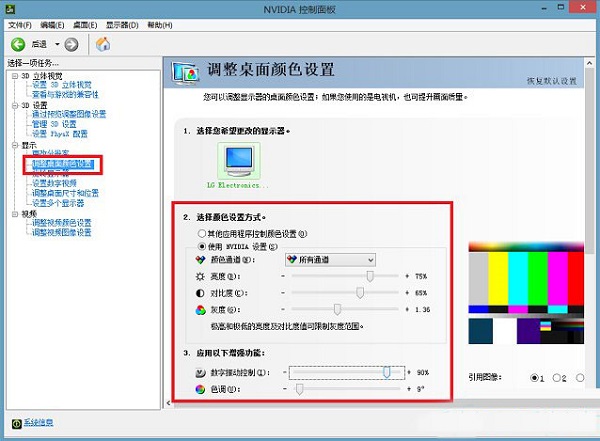Click the hue (色调) color circle icon
The width and height of the screenshot is (600, 441).
pos(200,389)
